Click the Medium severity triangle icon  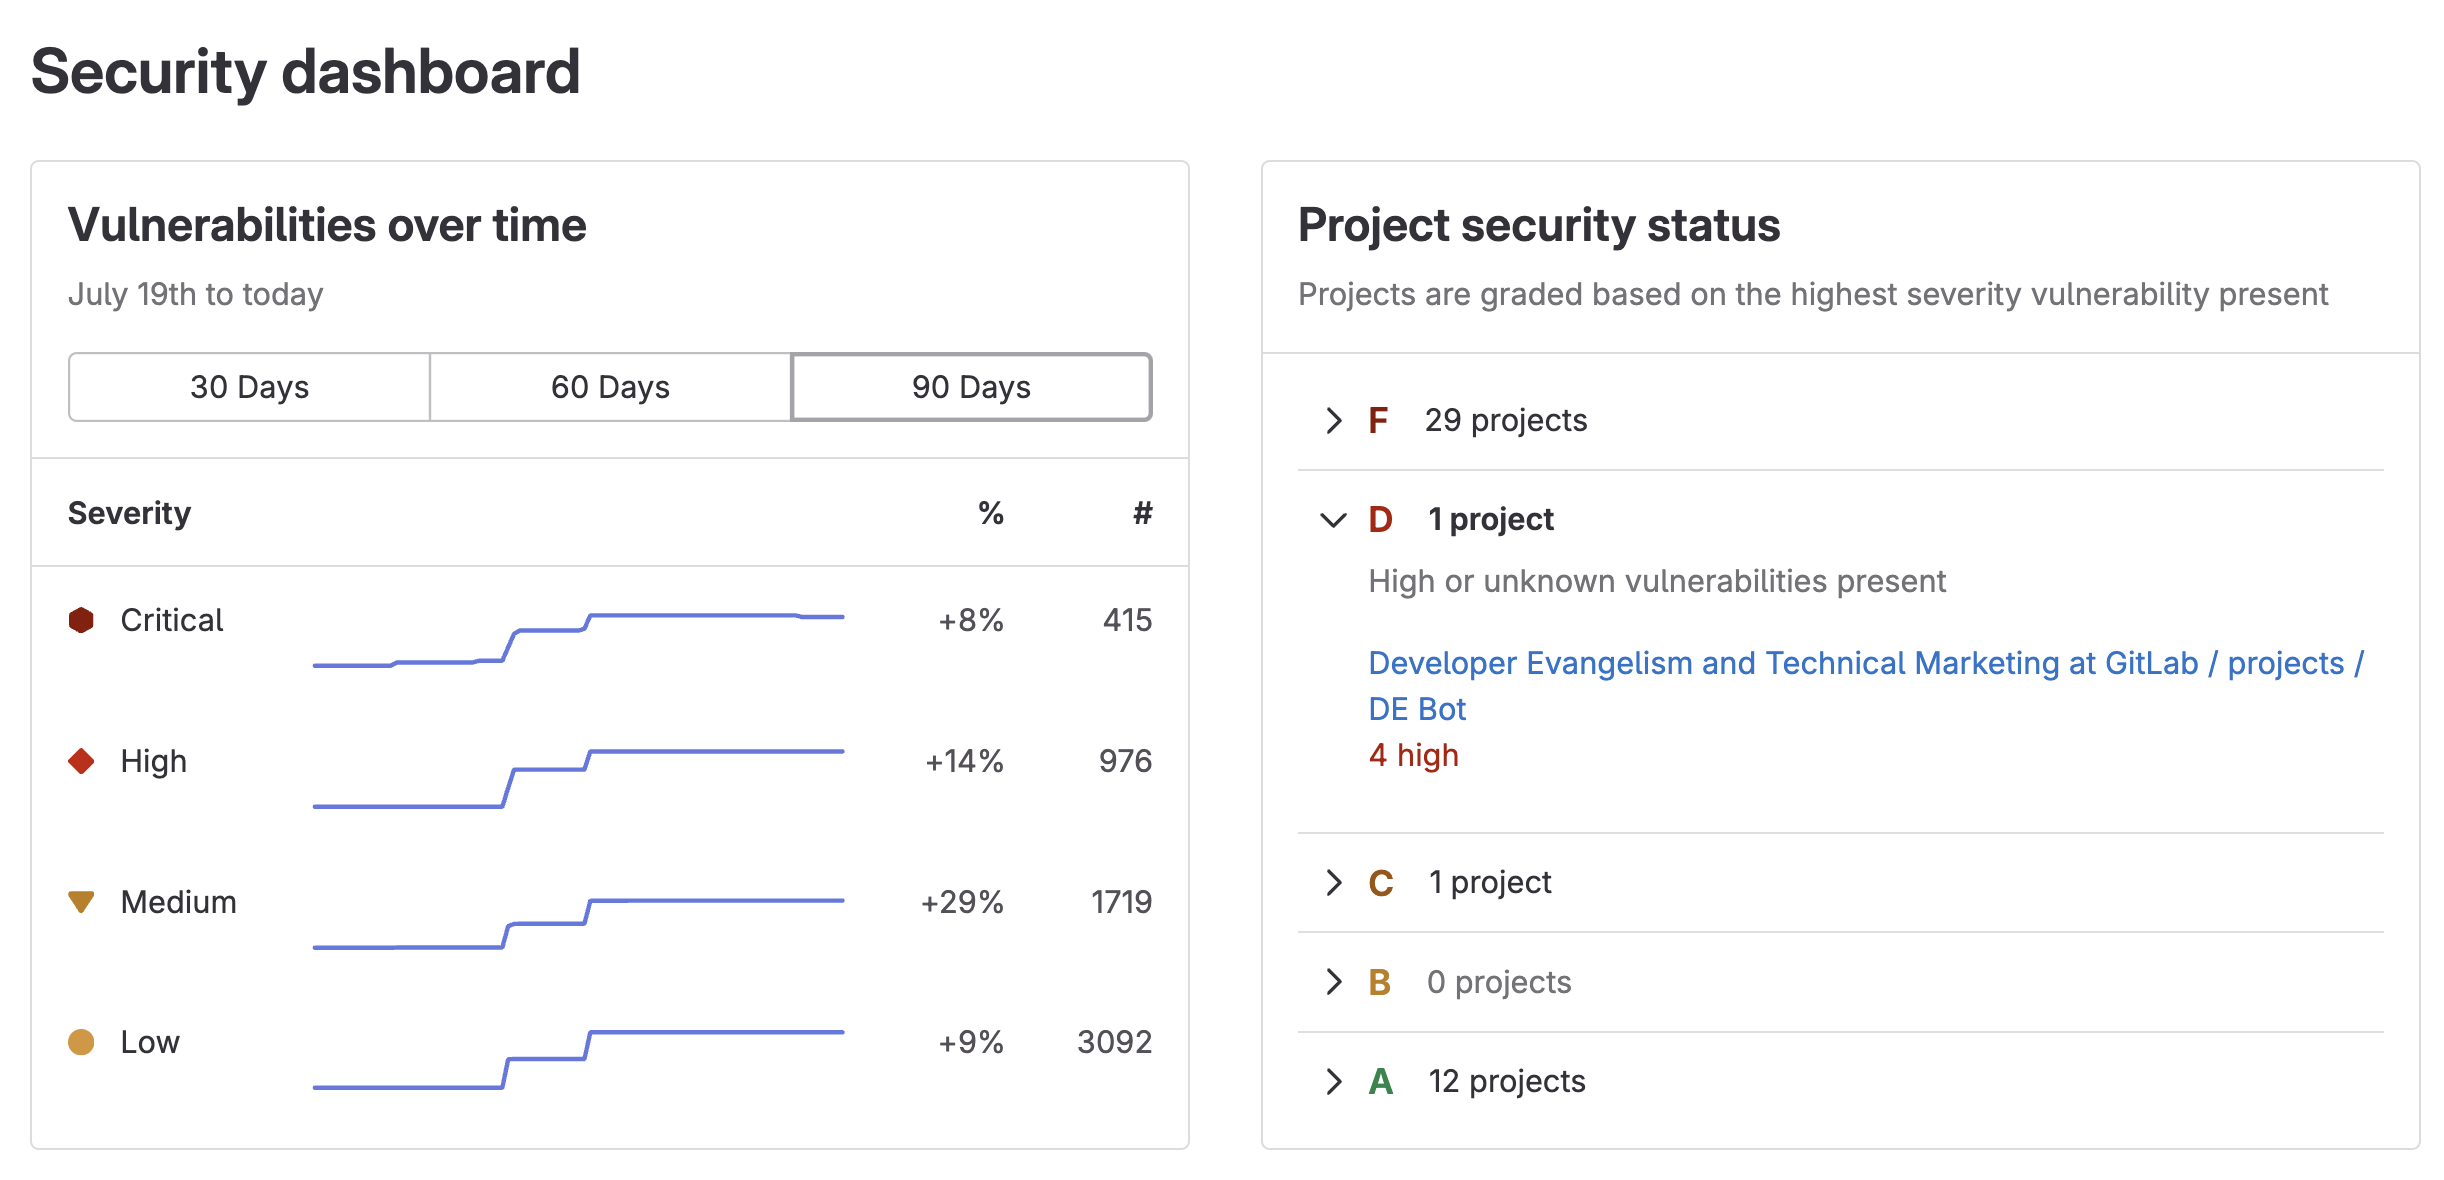(x=83, y=901)
